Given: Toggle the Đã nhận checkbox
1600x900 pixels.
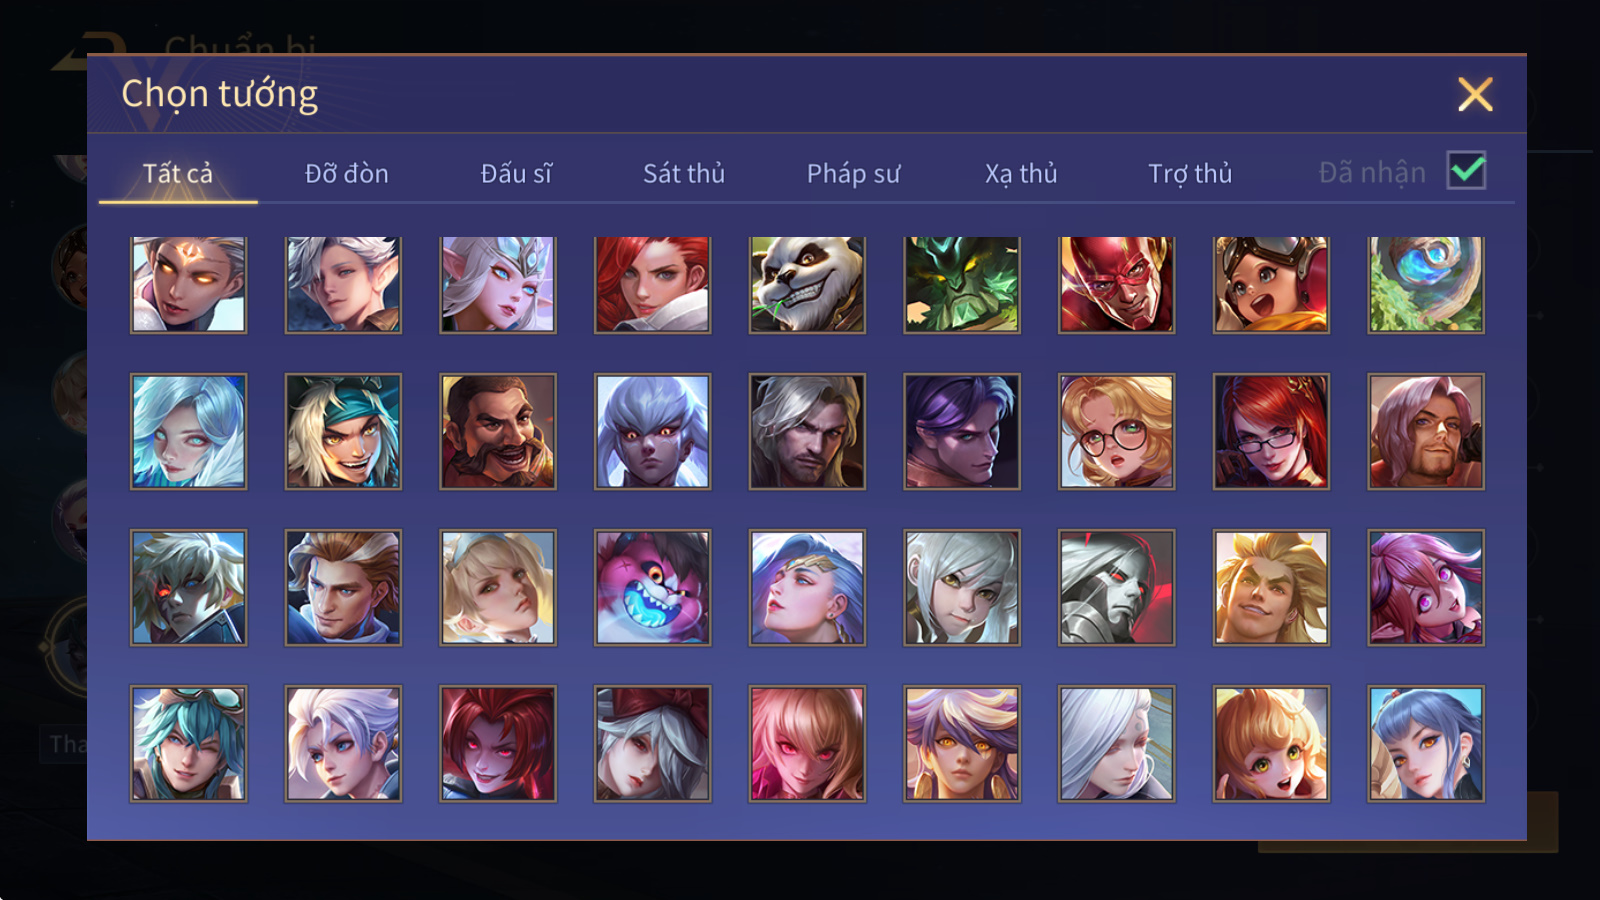Looking at the screenshot, I should click(1467, 171).
